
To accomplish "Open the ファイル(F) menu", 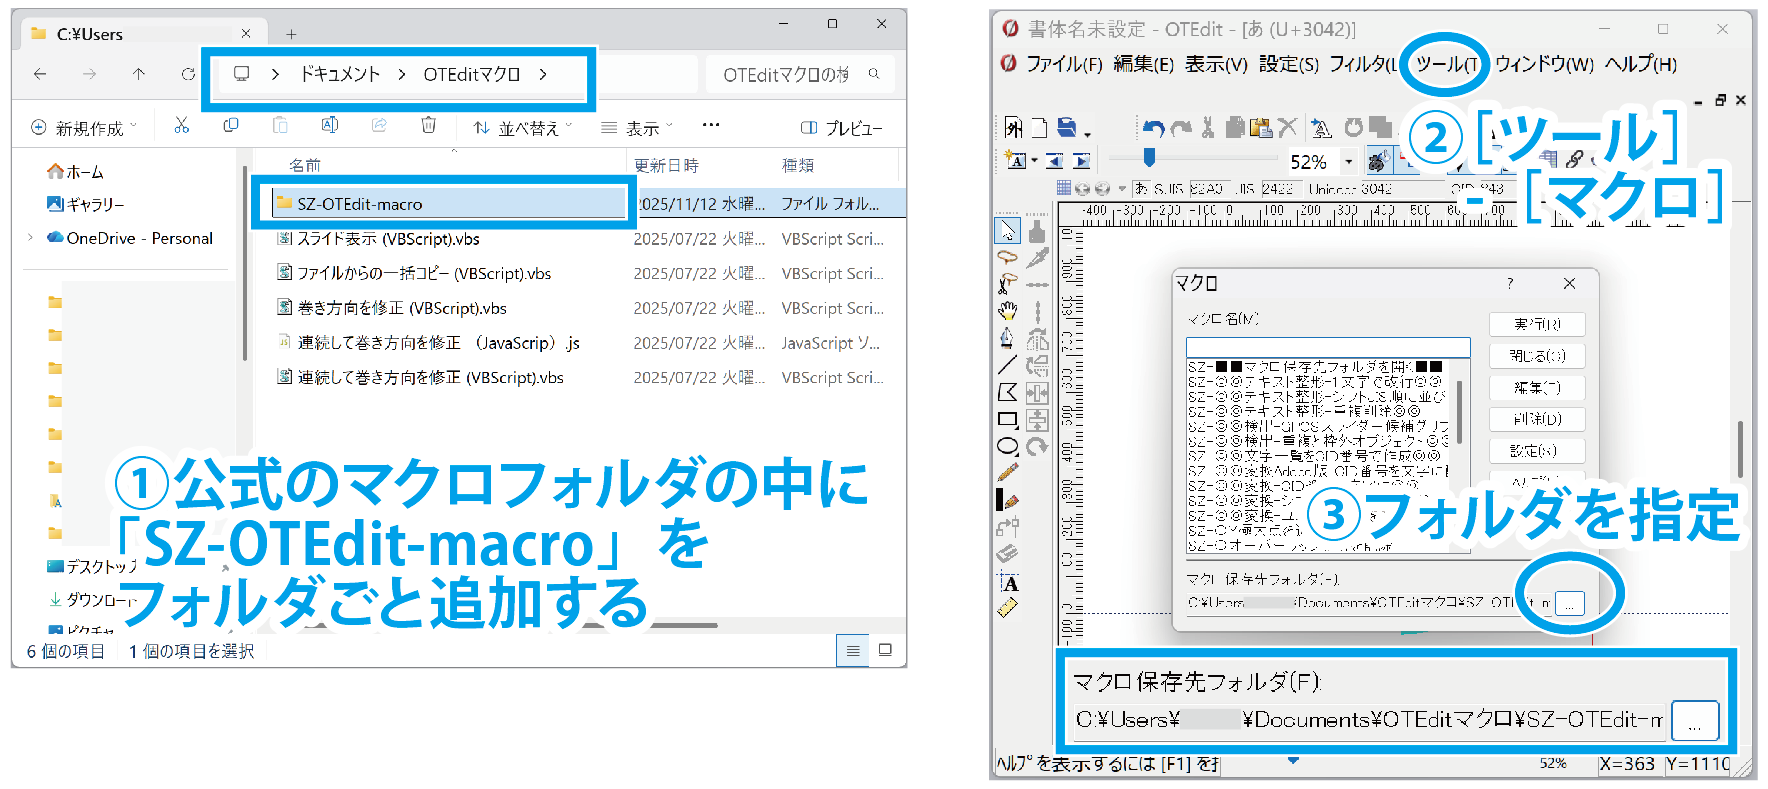I will pyautogui.click(x=1063, y=64).
